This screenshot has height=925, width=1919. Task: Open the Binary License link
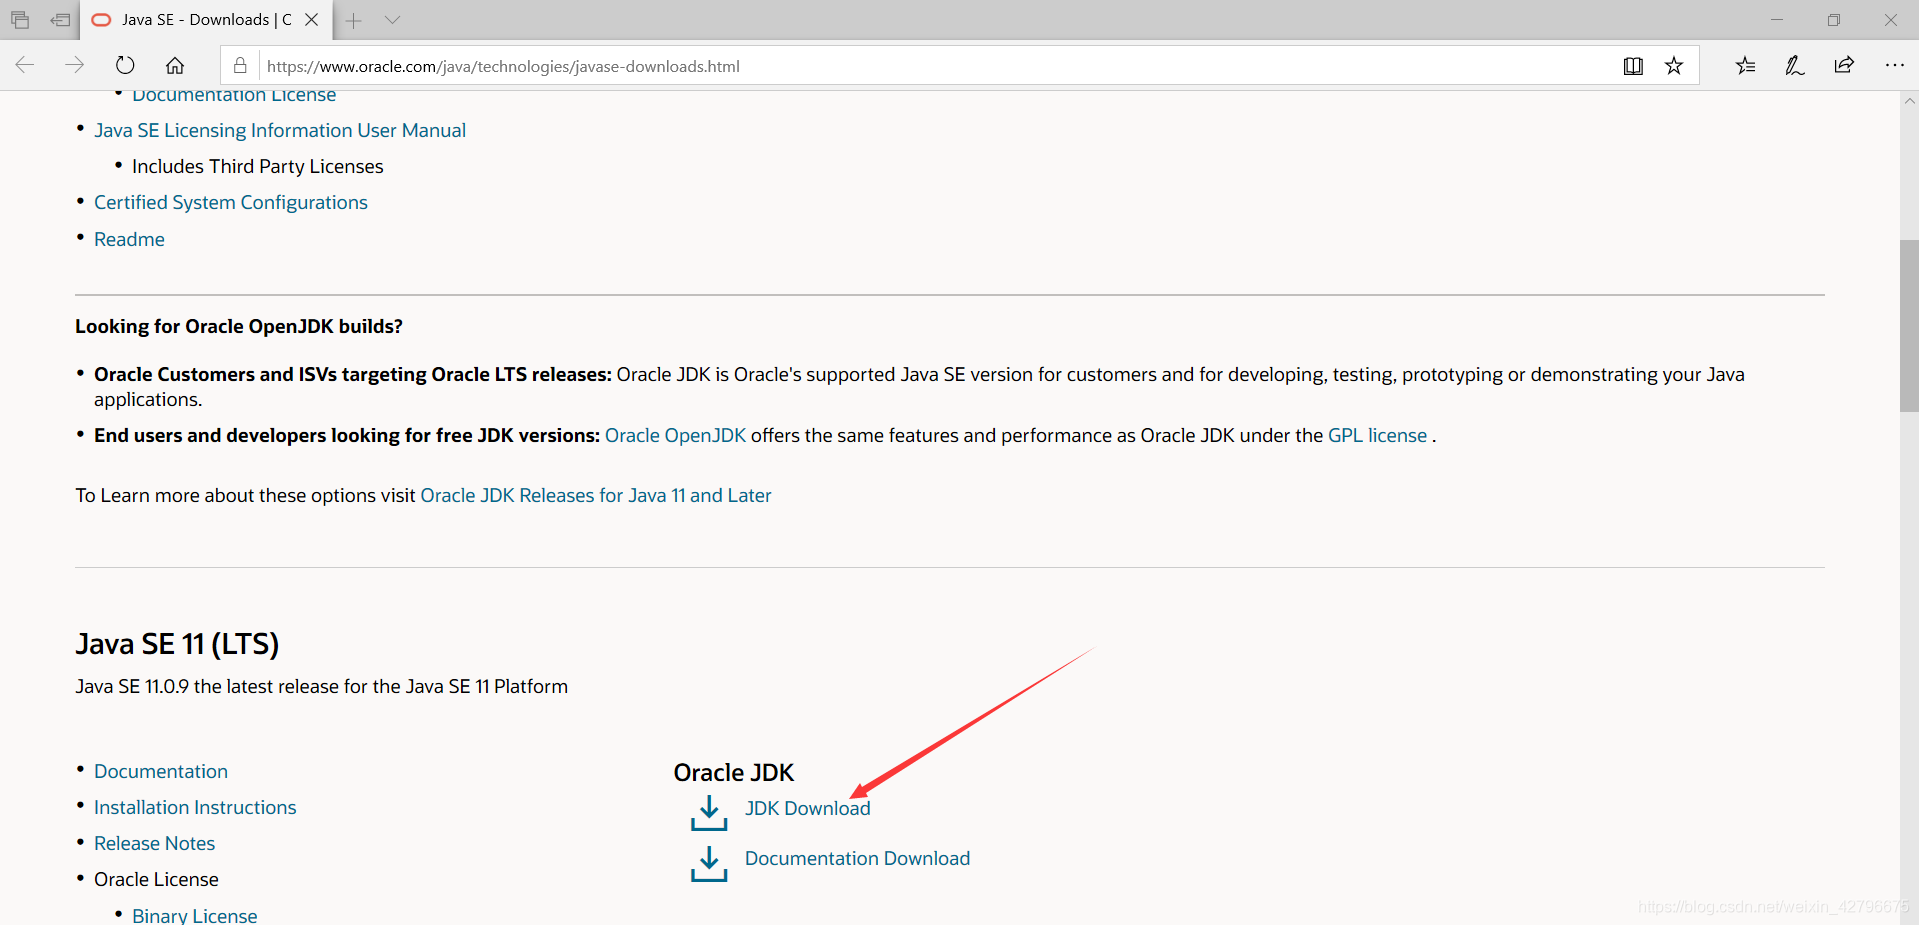tap(194, 915)
